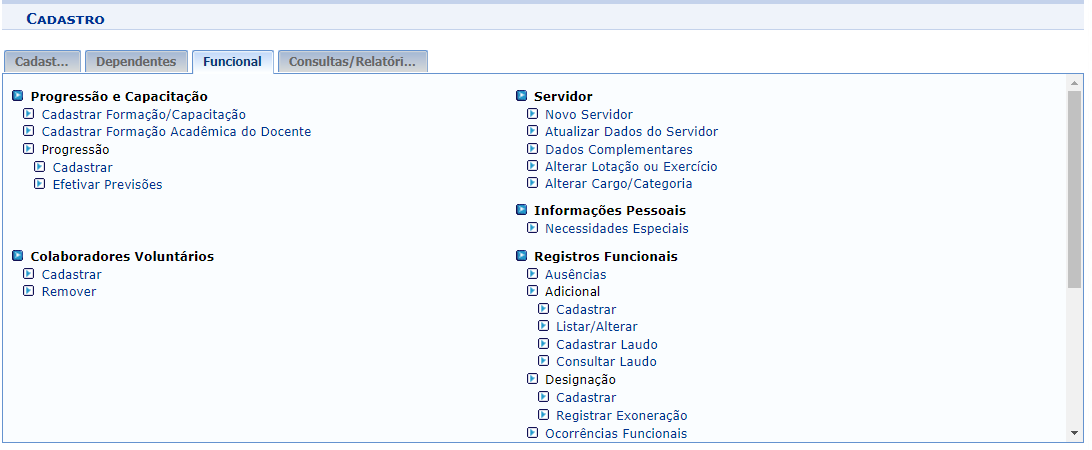Open Registrar Exoneração link
Image resolution: width=1092 pixels, height=450 pixels.
point(621,416)
